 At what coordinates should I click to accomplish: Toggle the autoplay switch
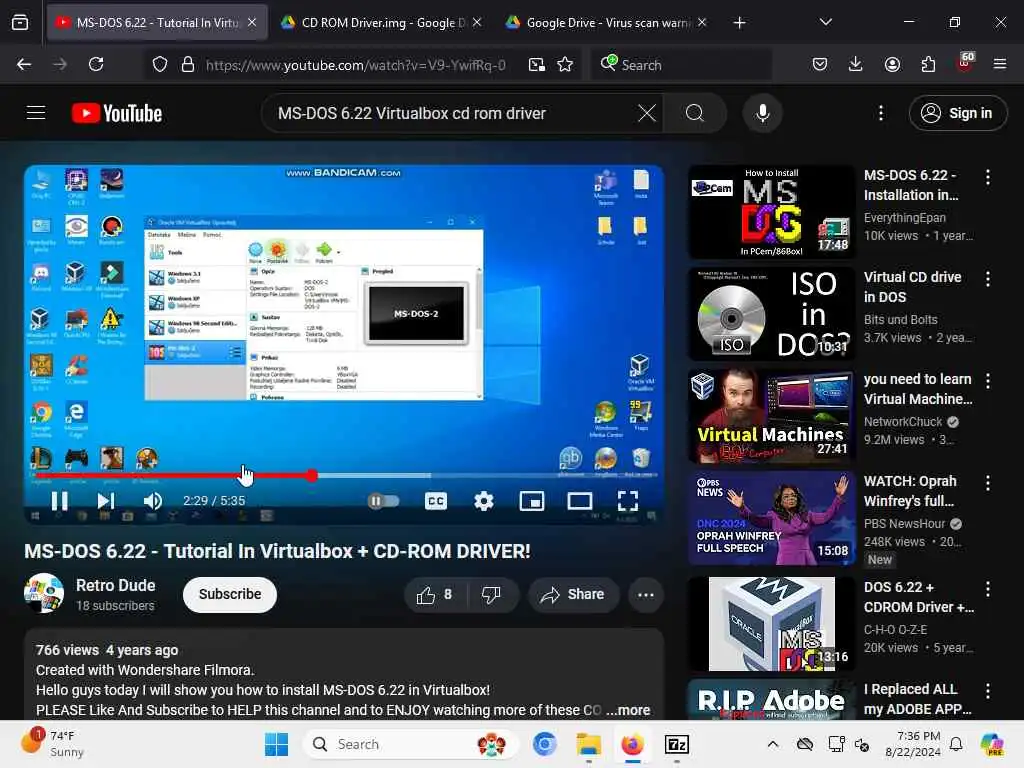(x=383, y=501)
